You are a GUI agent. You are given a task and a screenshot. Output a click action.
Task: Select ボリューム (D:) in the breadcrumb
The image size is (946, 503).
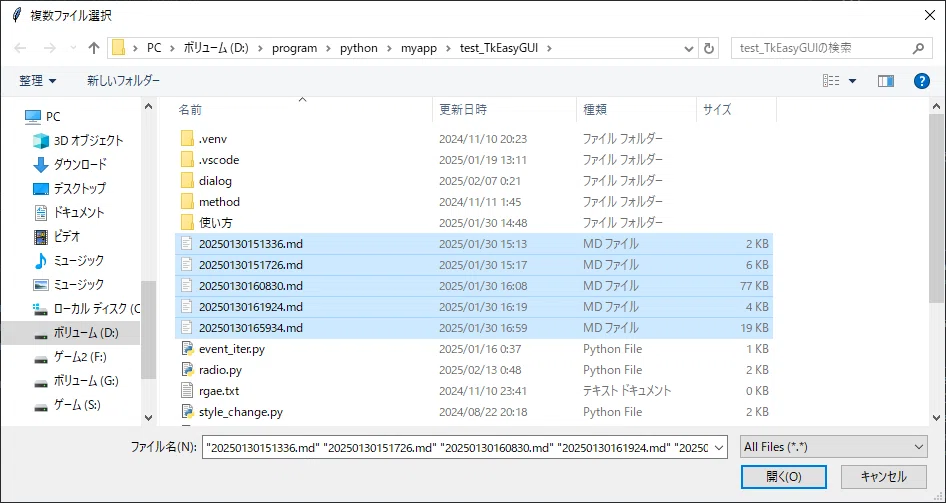pos(216,49)
